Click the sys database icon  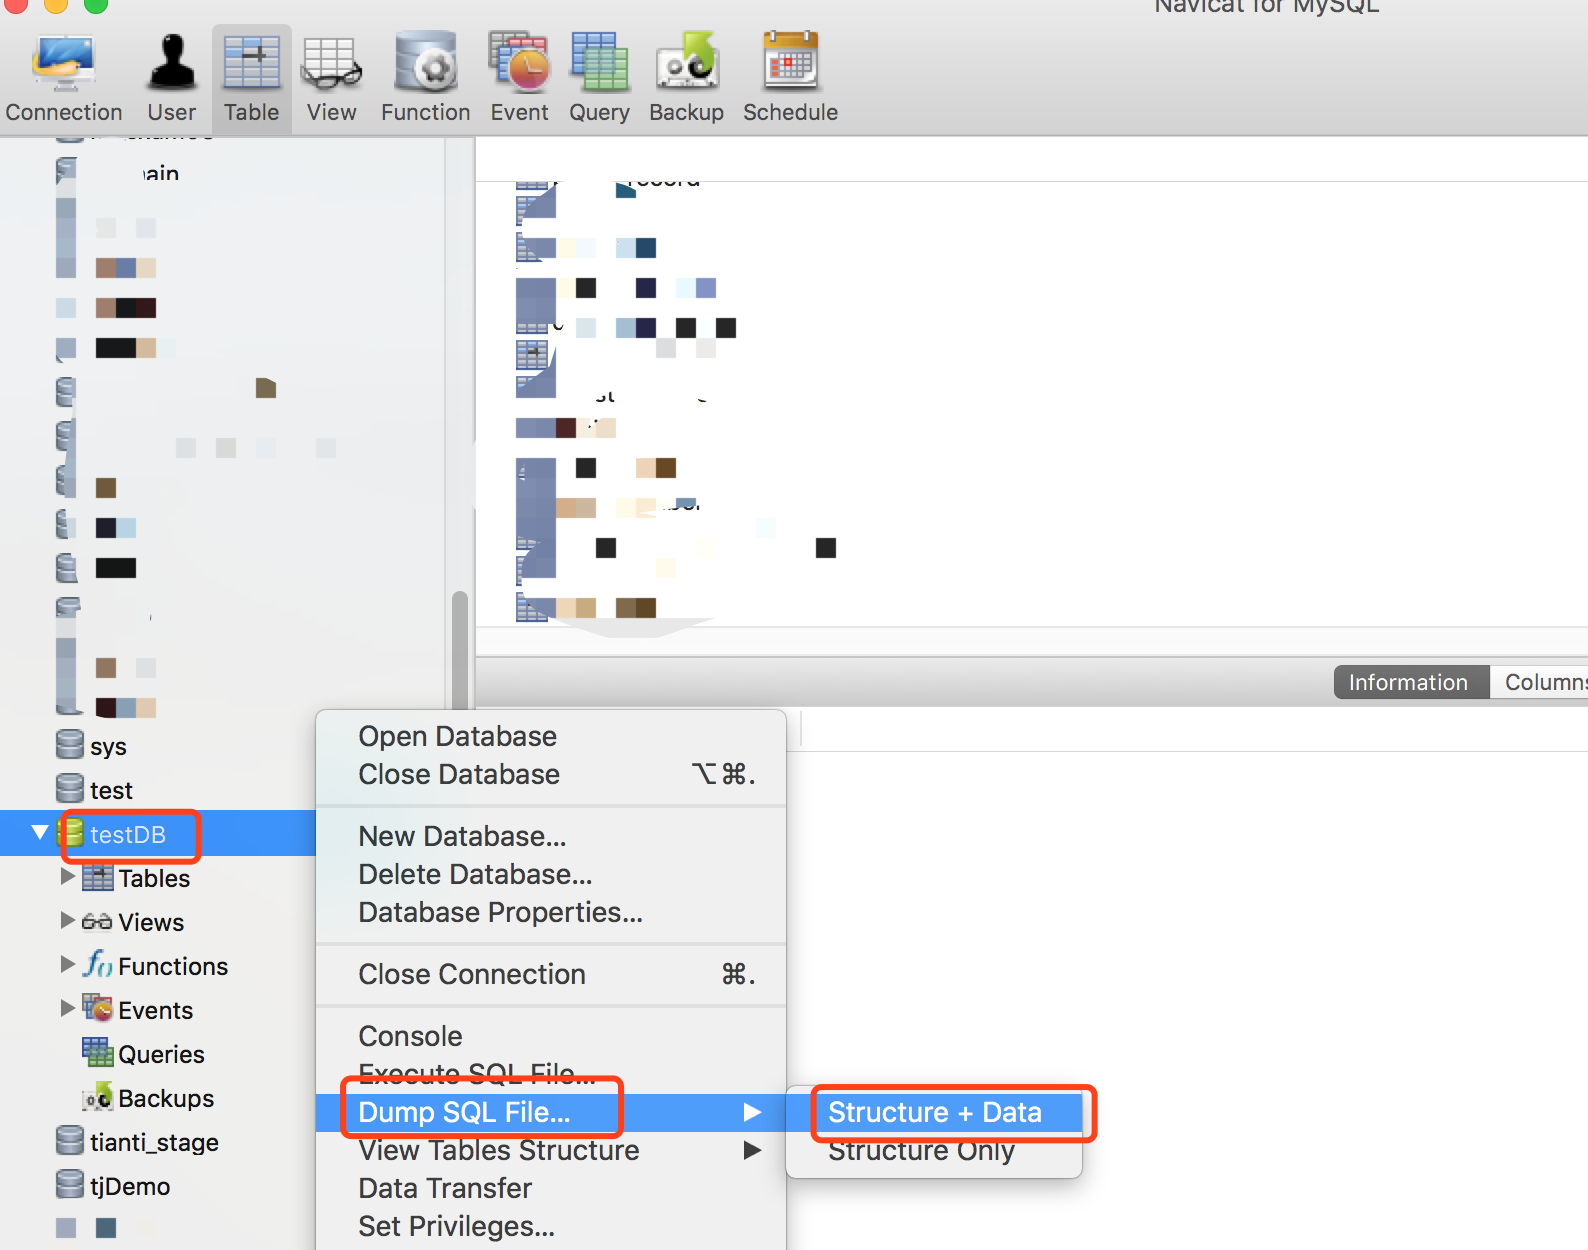tap(70, 745)
